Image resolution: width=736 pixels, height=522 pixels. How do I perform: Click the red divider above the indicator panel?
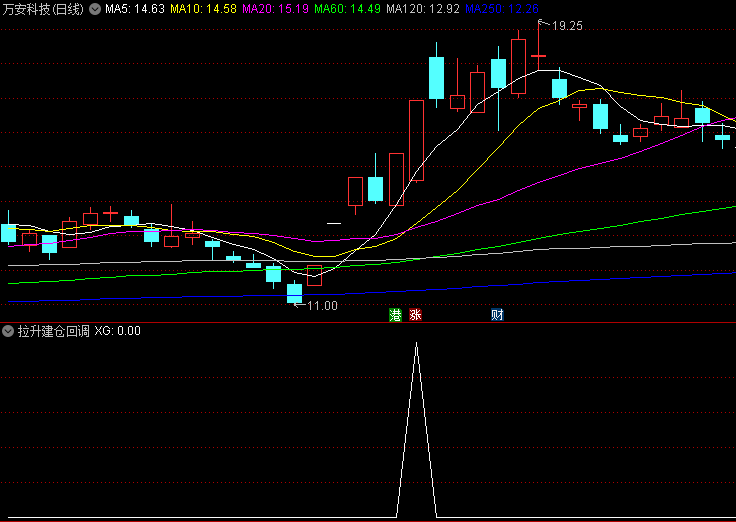(368, 322)
